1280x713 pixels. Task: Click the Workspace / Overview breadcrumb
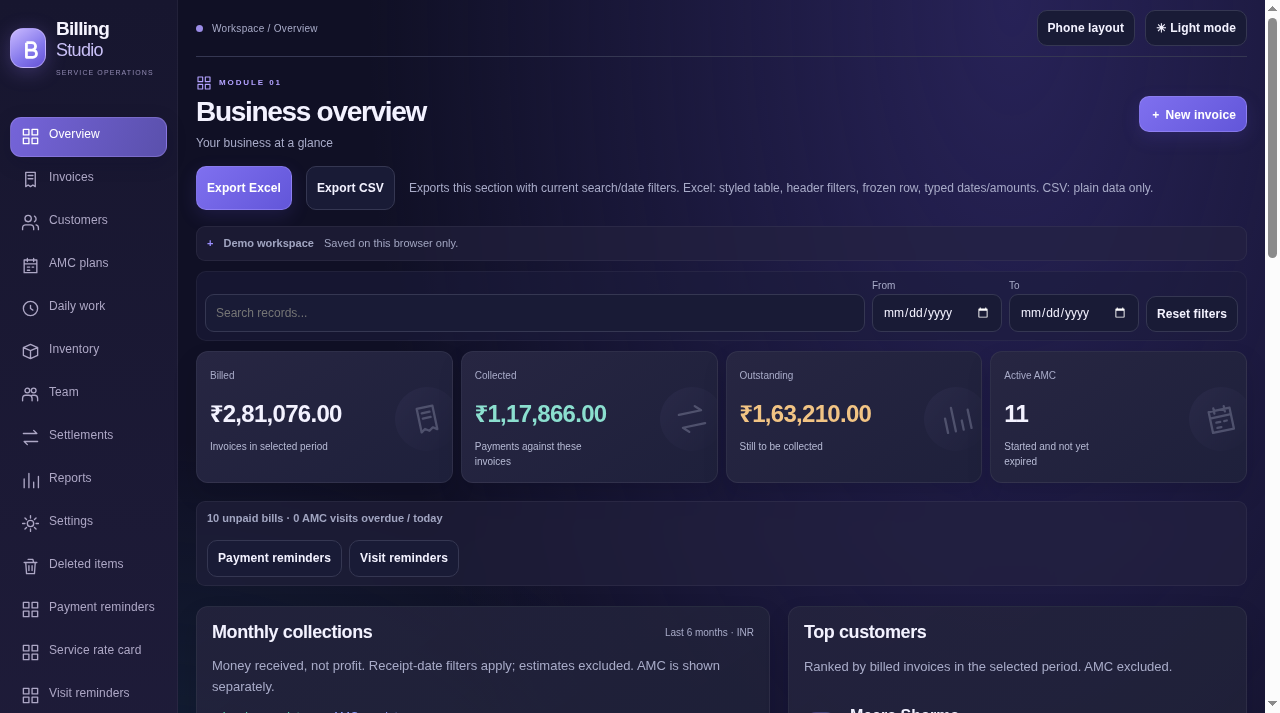point(264,28)
